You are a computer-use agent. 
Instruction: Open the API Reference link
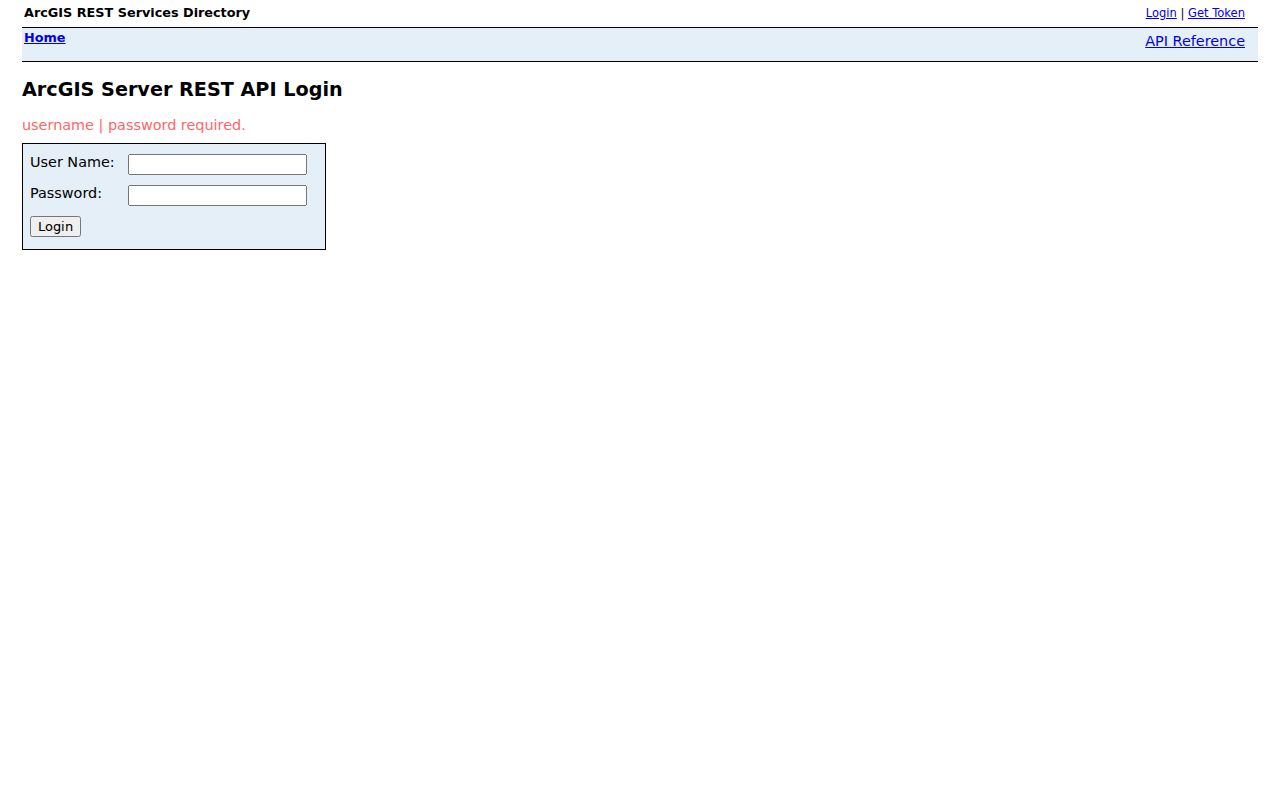coord(1195,41)
